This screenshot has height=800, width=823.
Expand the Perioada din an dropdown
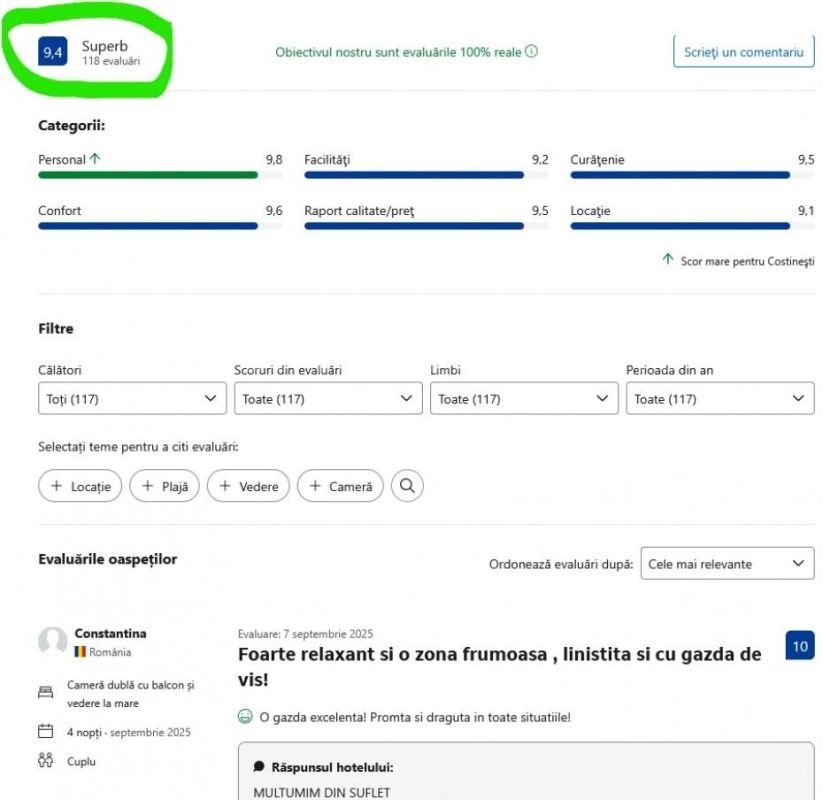click(720, 399)
